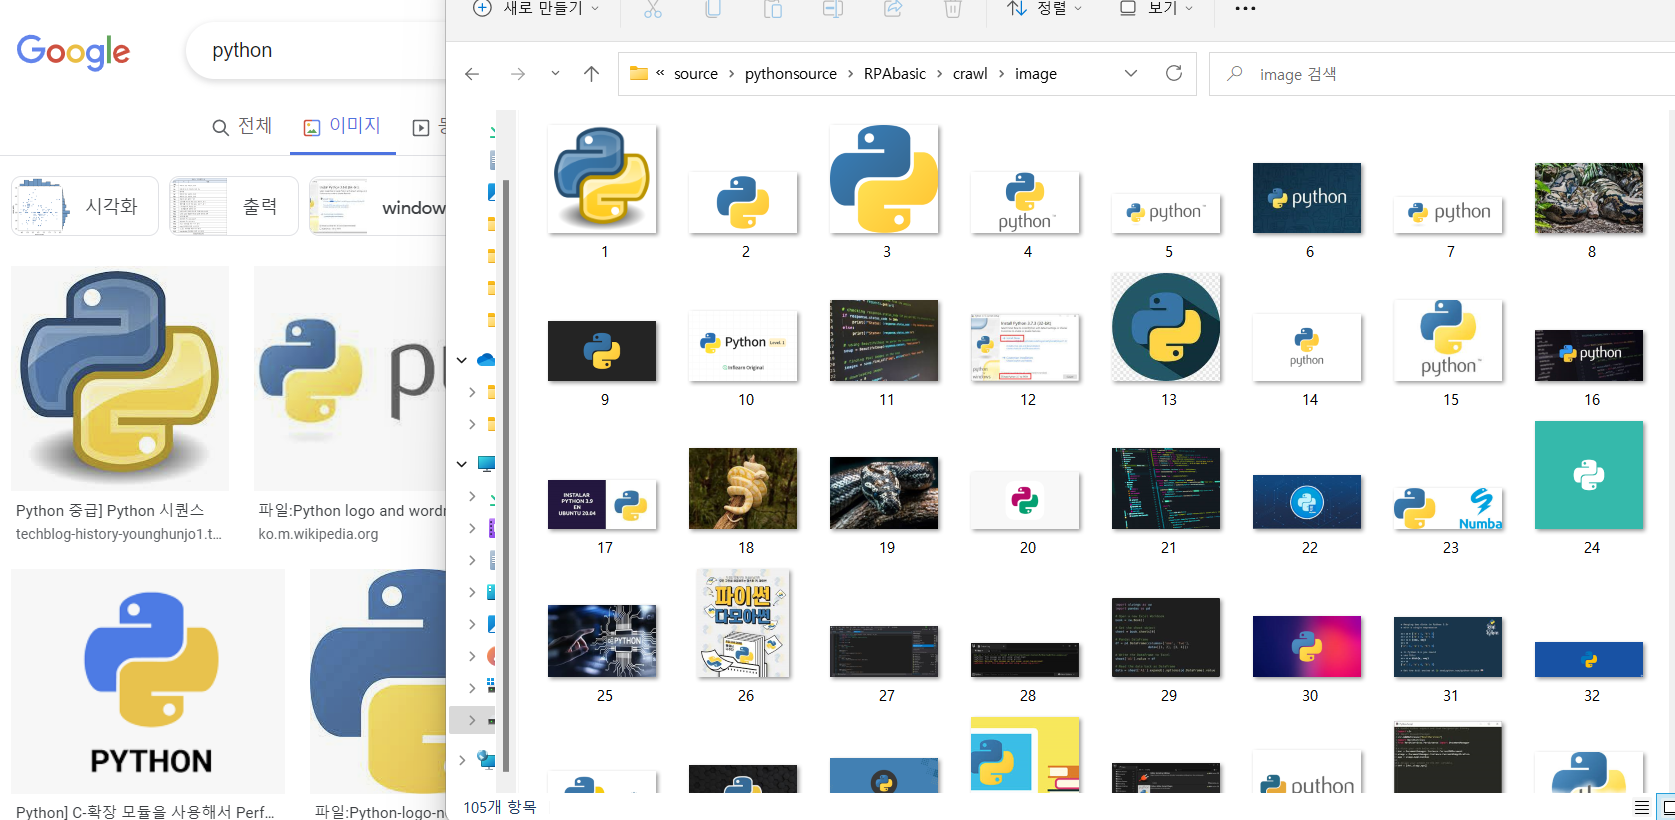Go back with Explorer back arrow

tap(472, 74)
